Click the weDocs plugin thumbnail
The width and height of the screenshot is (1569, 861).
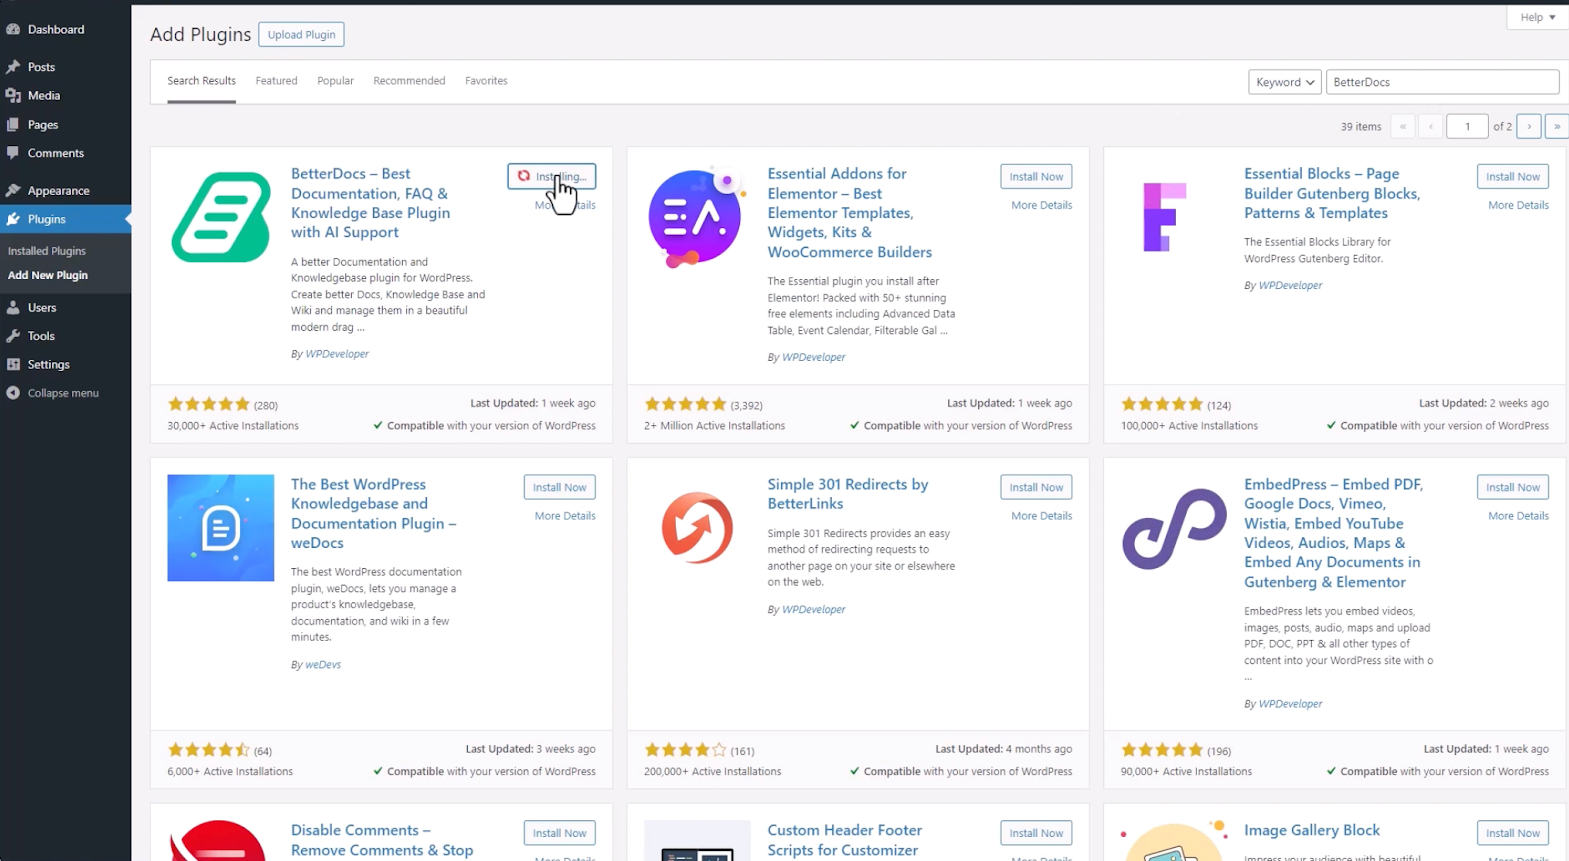[221, 528]
